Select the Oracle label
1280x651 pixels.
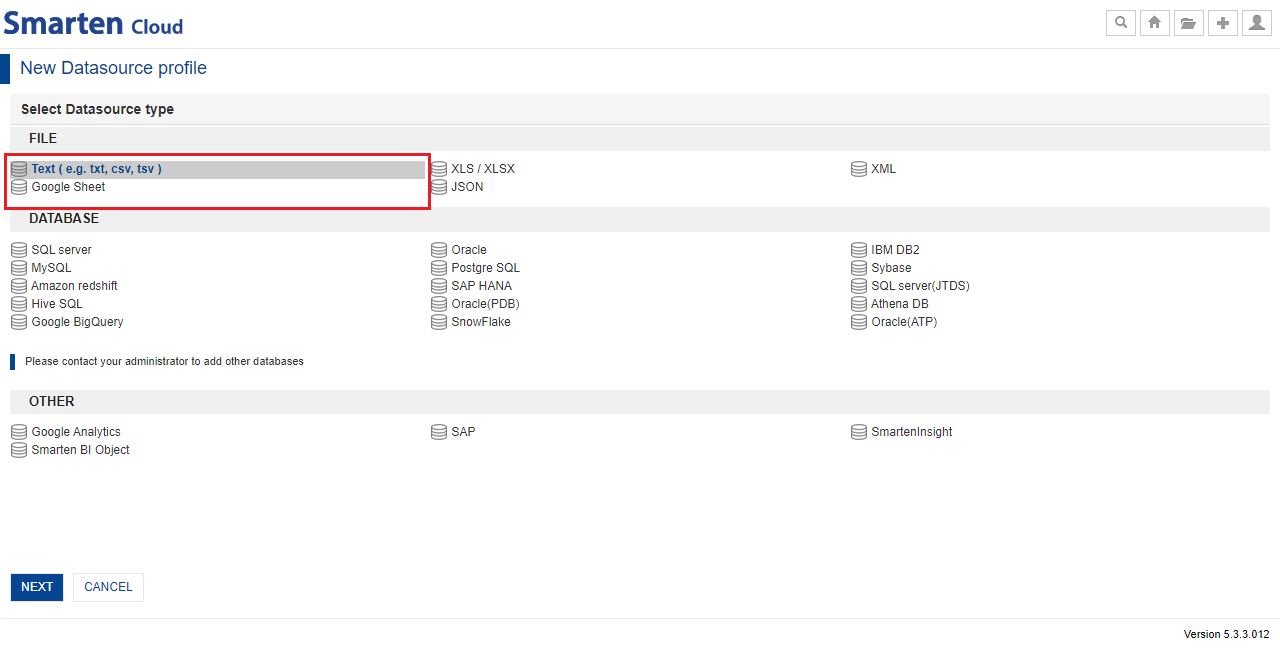[469, 250]
